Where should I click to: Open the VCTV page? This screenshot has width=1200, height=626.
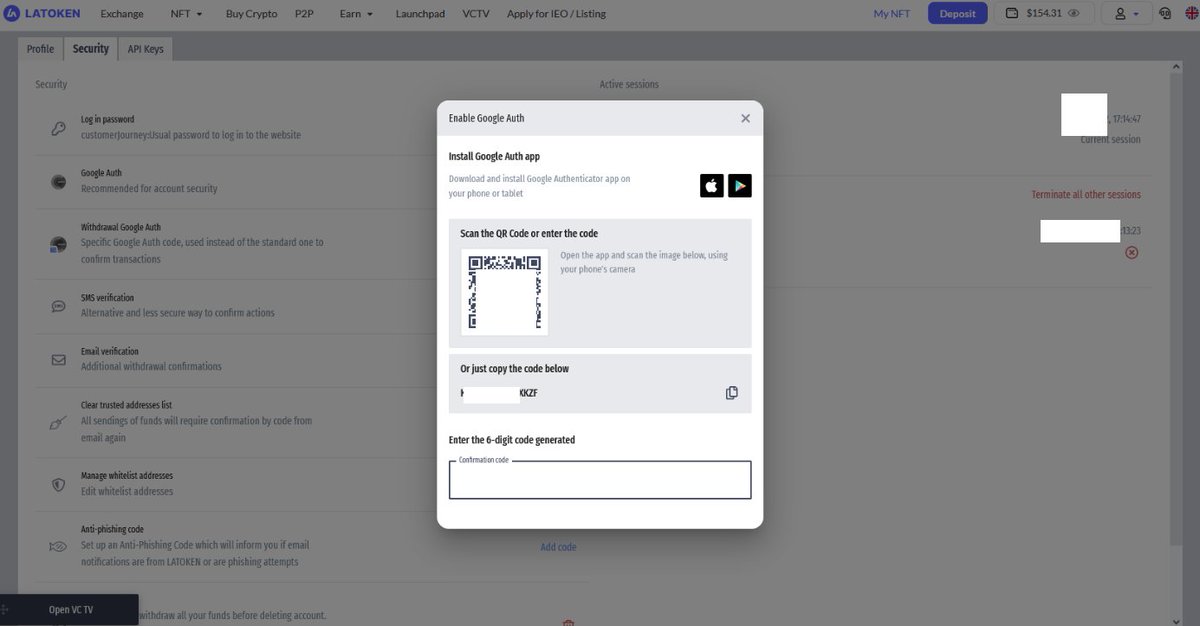[x=476, y=14]
